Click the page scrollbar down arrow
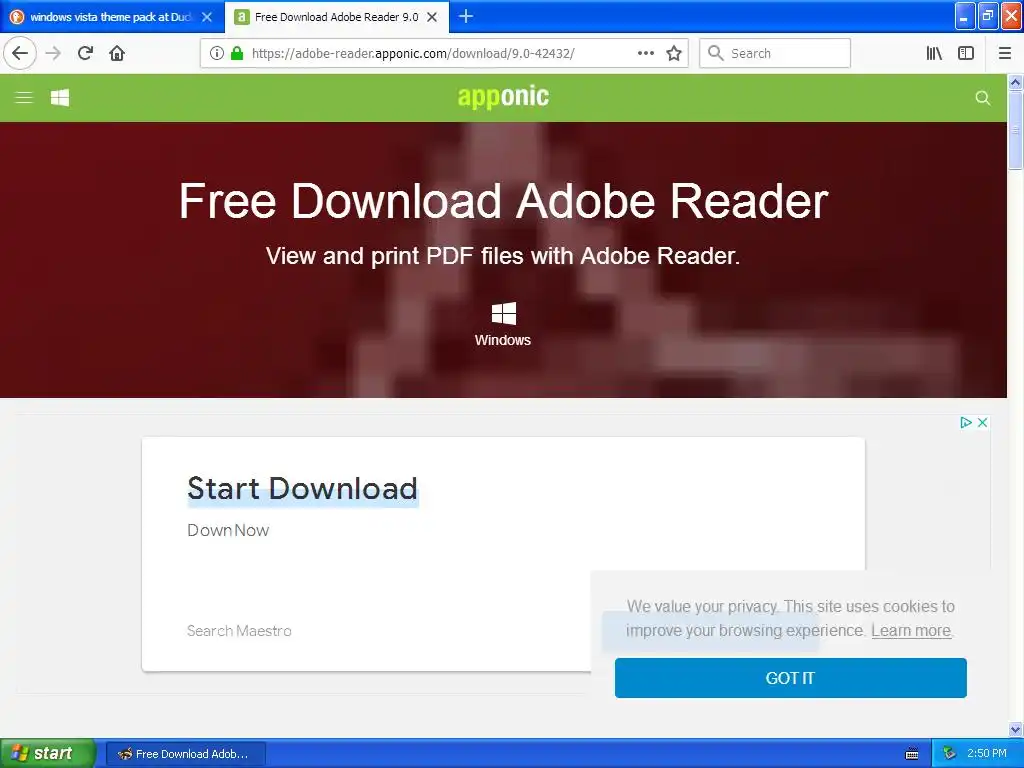 tap(1015, 729)
